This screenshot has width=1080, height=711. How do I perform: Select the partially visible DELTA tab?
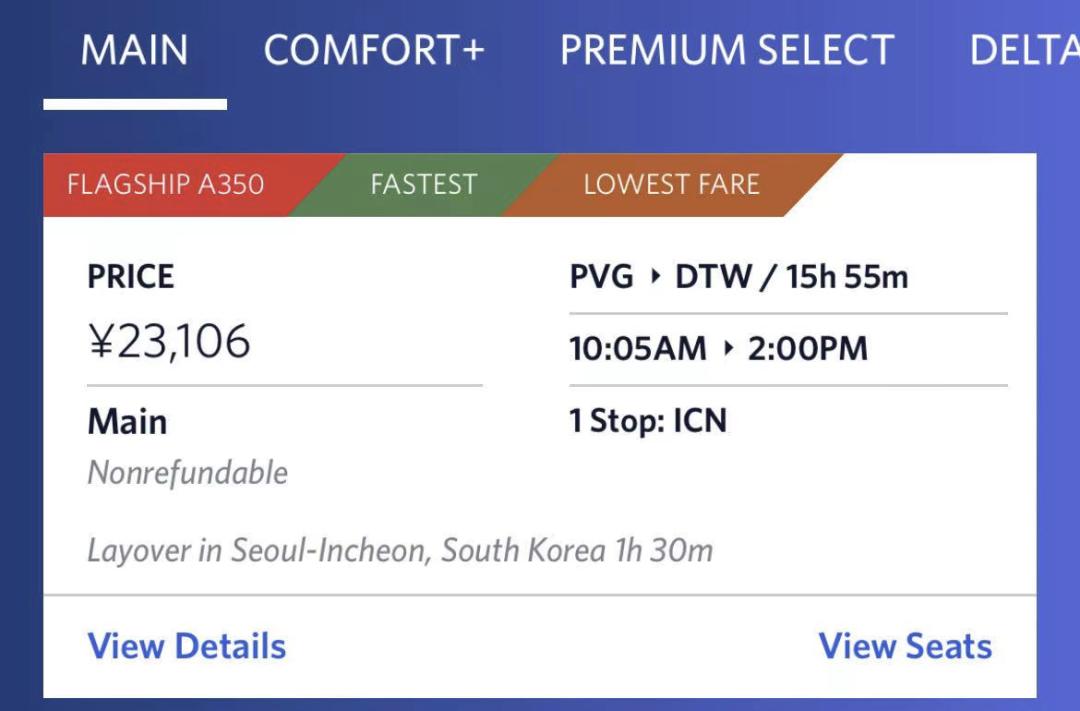click(1024, 51)
